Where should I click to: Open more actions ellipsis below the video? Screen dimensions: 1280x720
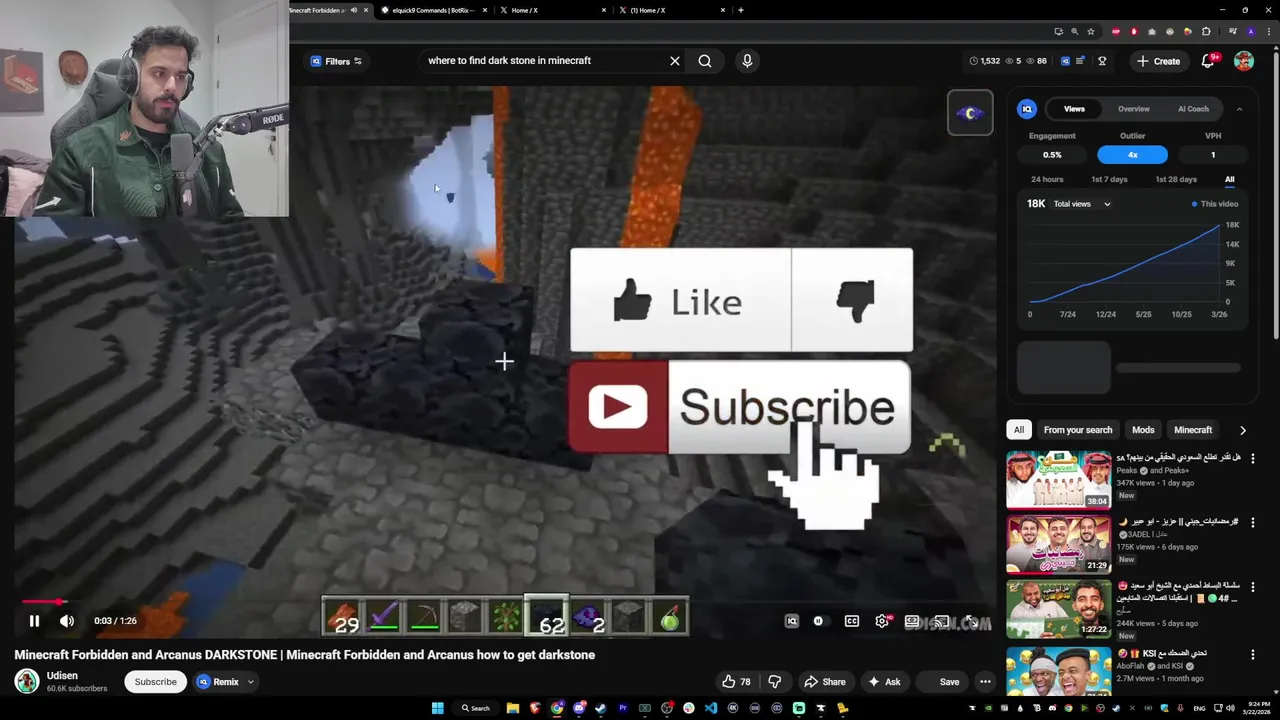tap(985, 682)
